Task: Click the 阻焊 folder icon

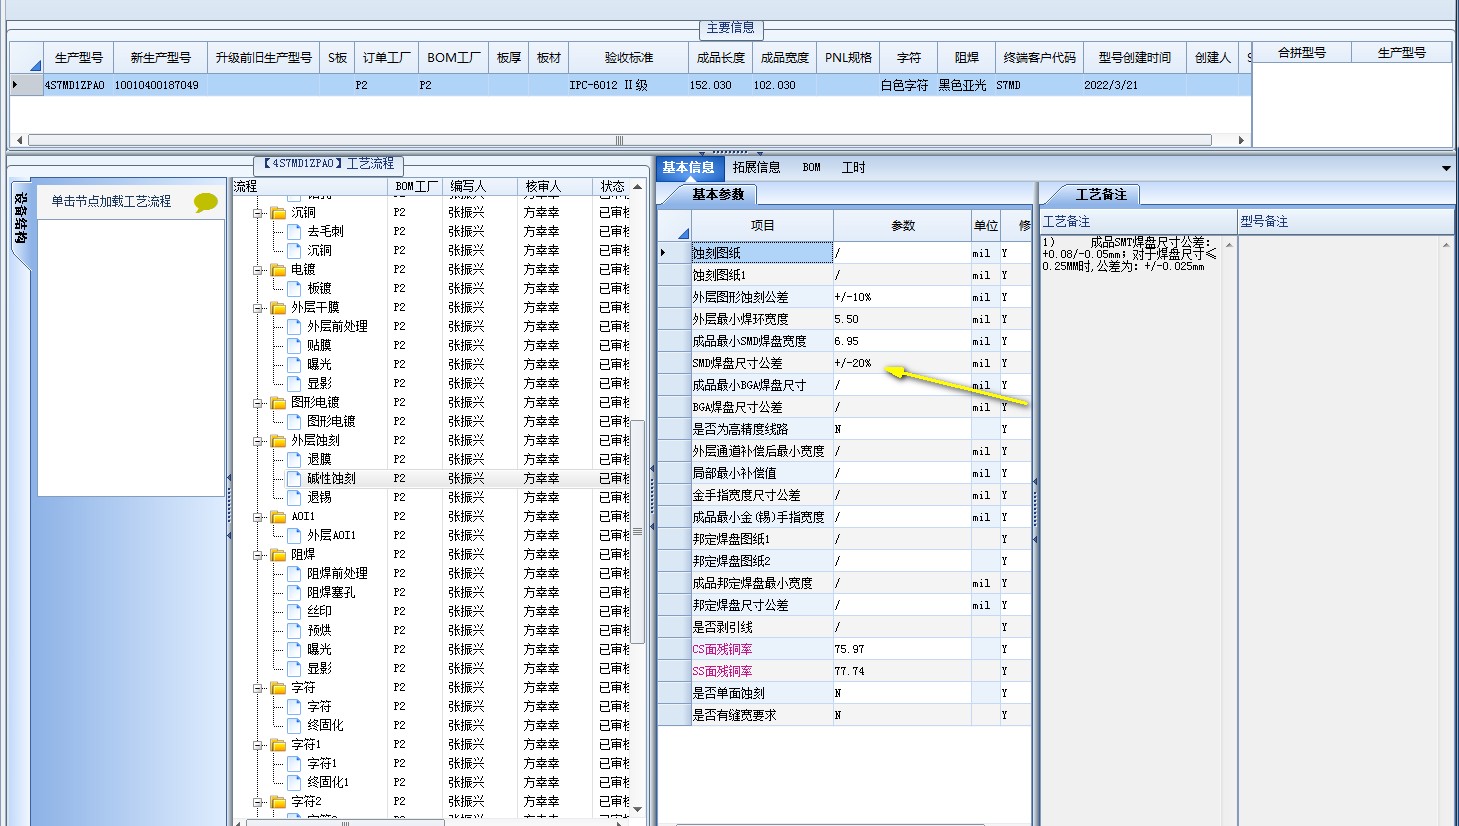Action: pyautogui.click(x=278, y=554)
